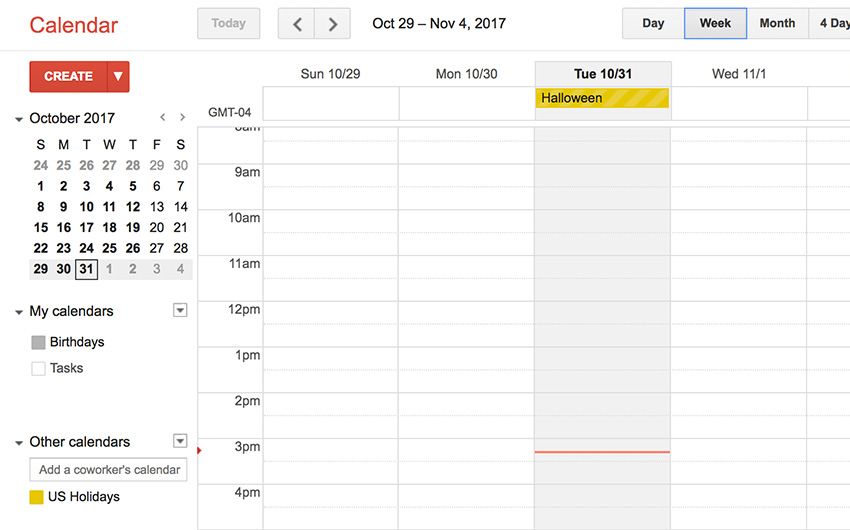The height and width of the screenshot is (530, 850).
Task: Go to the previous week arrow
Action: (297, 24)
